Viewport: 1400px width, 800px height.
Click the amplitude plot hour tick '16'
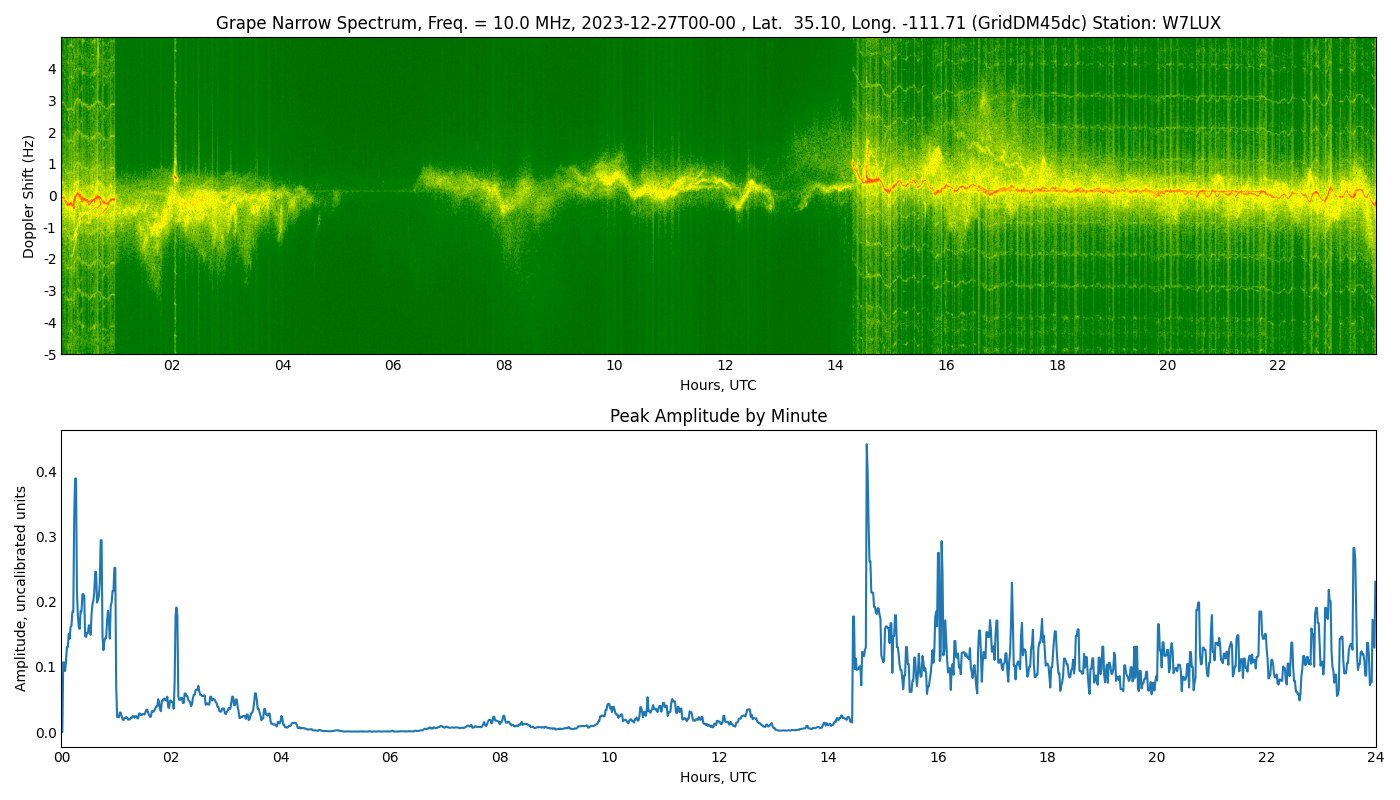[x=938, y=758]
